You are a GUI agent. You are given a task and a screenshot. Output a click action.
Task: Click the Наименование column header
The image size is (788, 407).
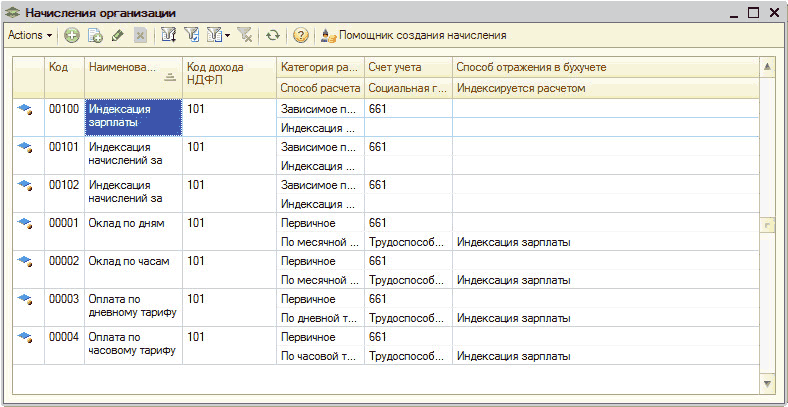[x=122, y=67]
